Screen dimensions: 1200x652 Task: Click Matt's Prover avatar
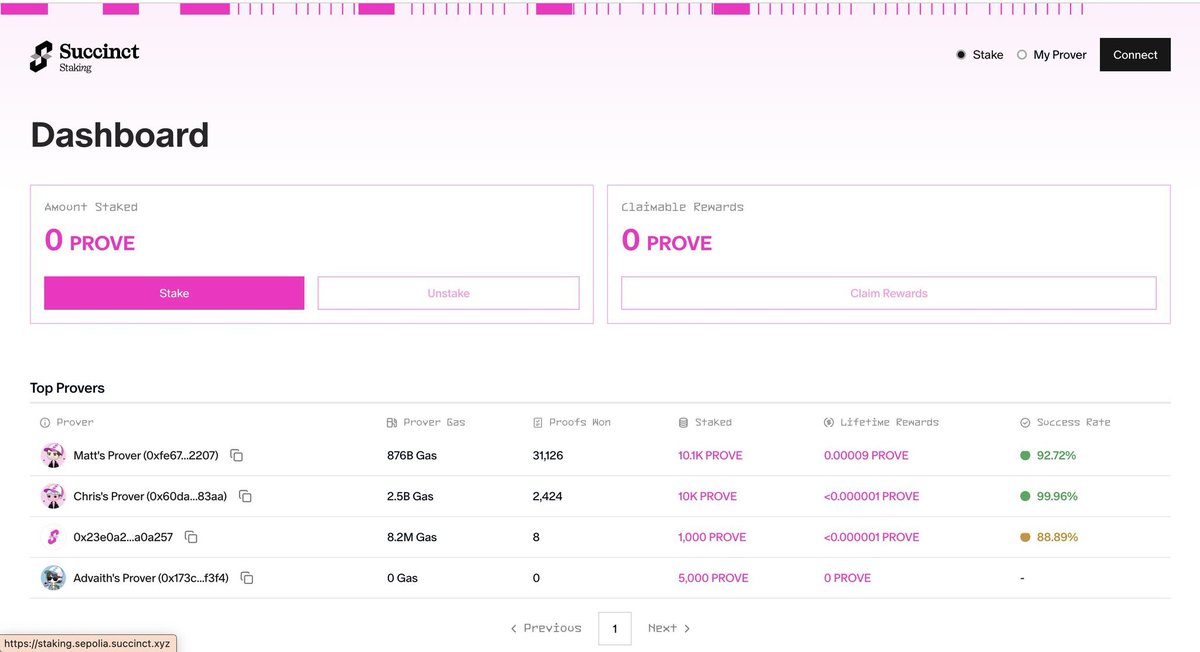point(53,455)
